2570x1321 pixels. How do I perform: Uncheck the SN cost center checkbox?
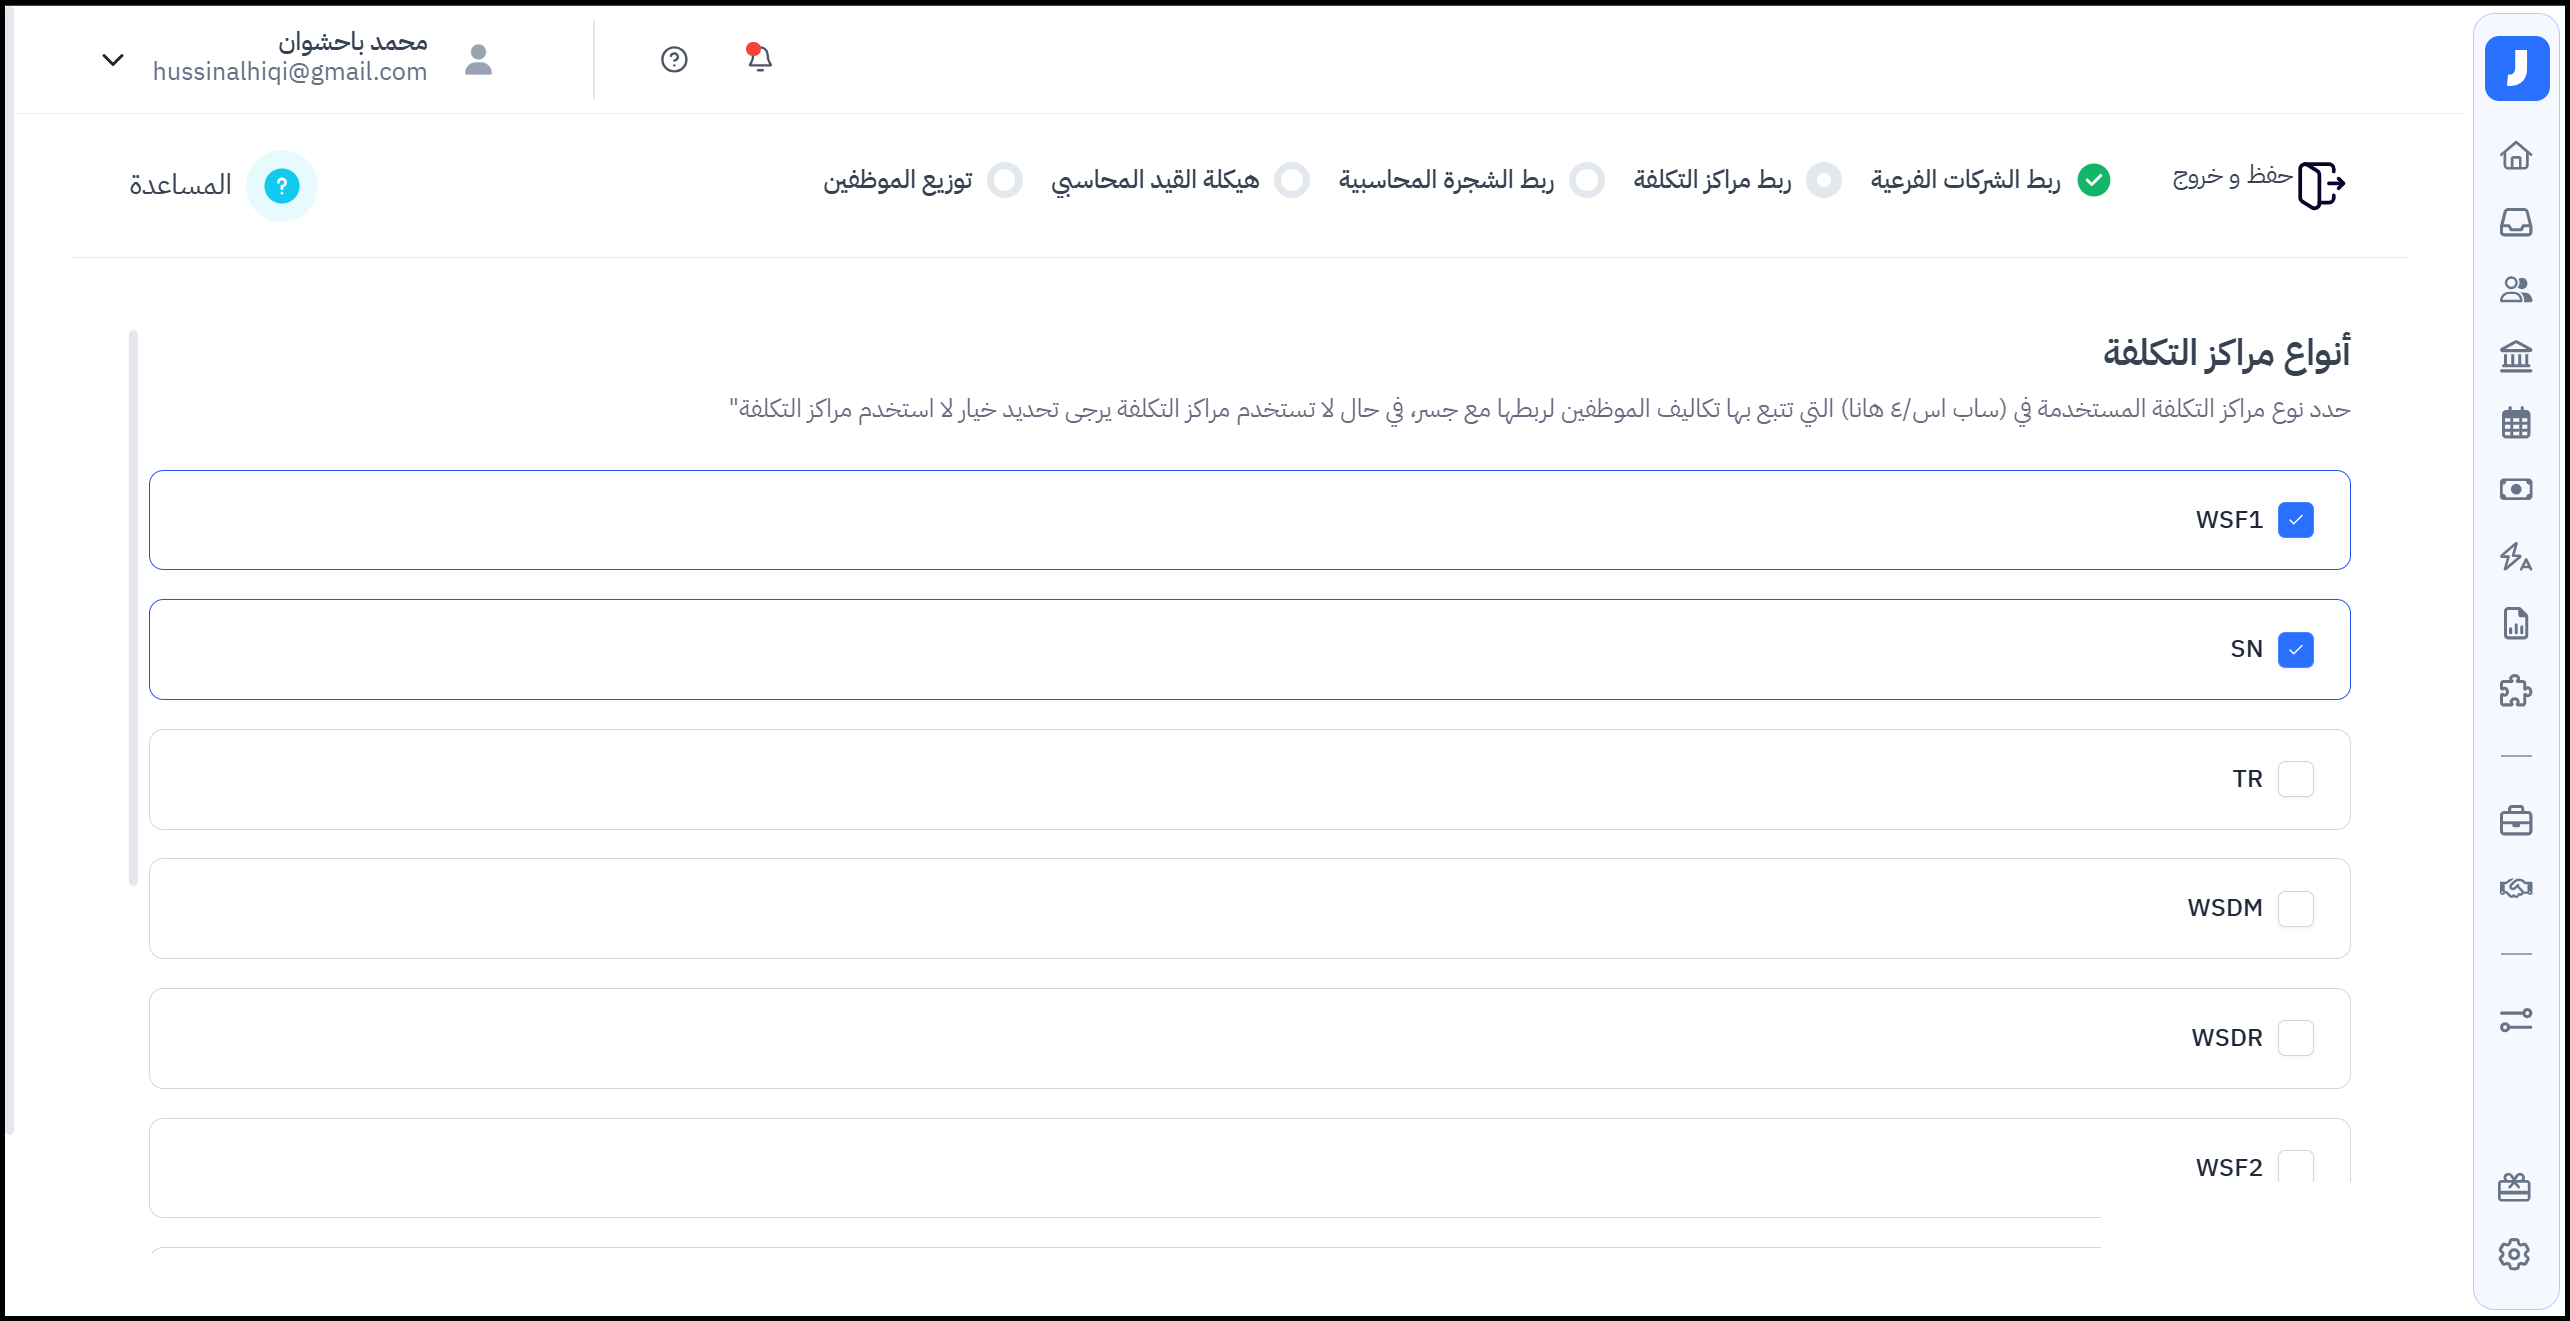[x=2295, y=650]
